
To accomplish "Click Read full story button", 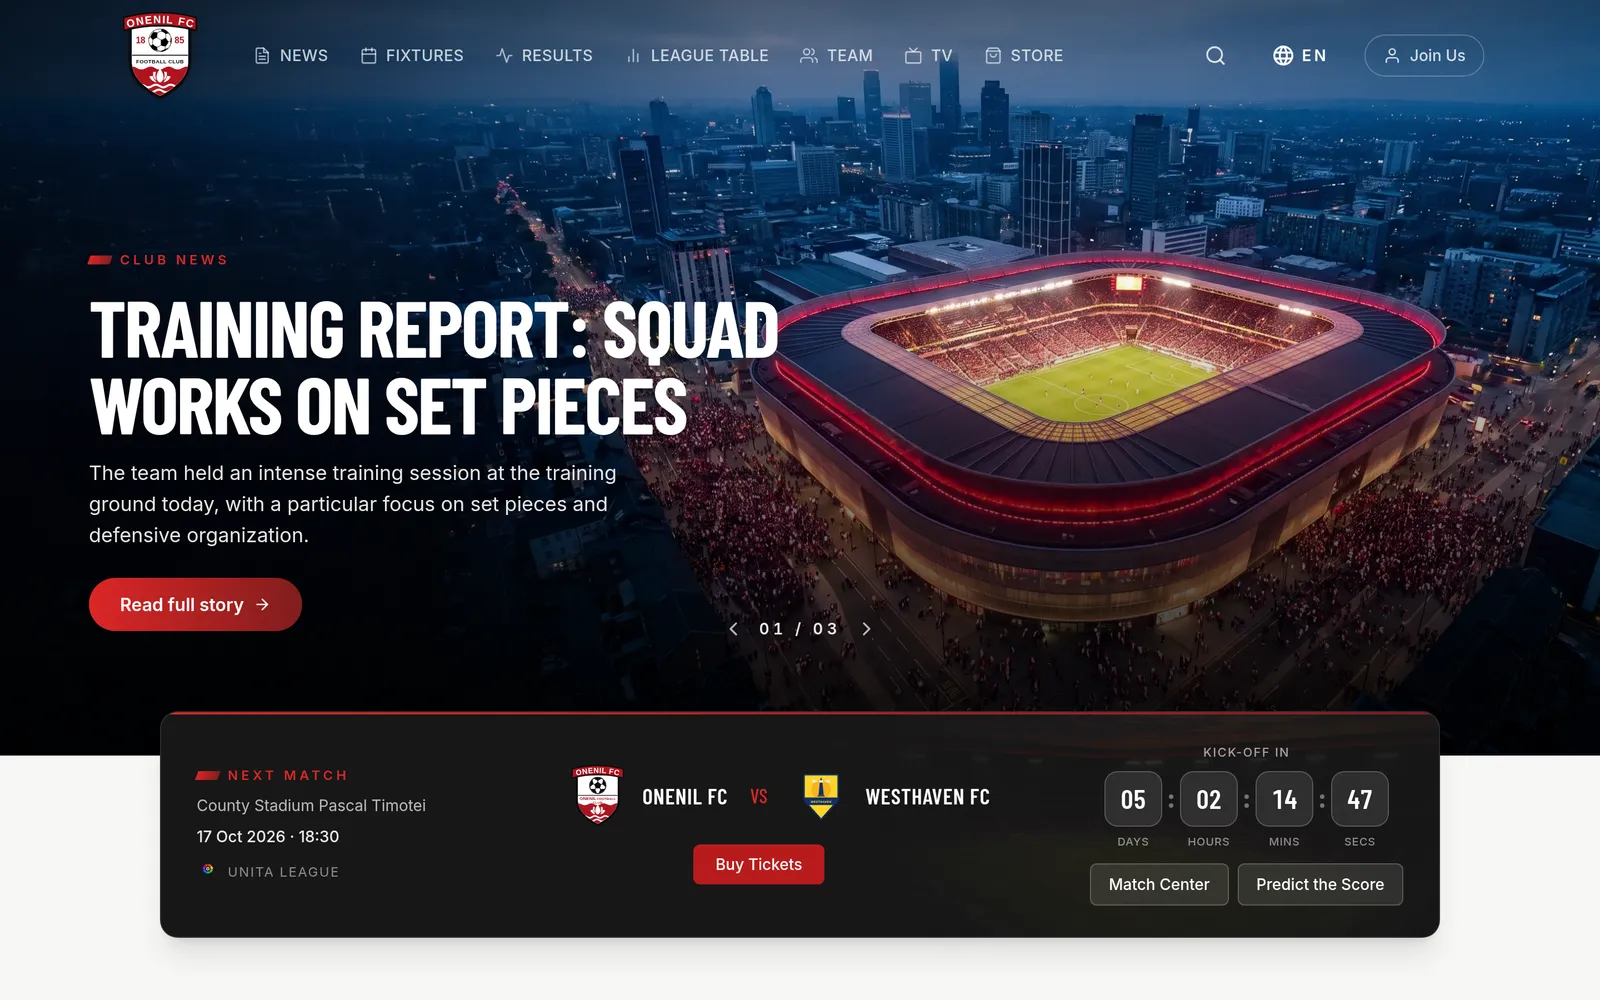I will 195,605.
